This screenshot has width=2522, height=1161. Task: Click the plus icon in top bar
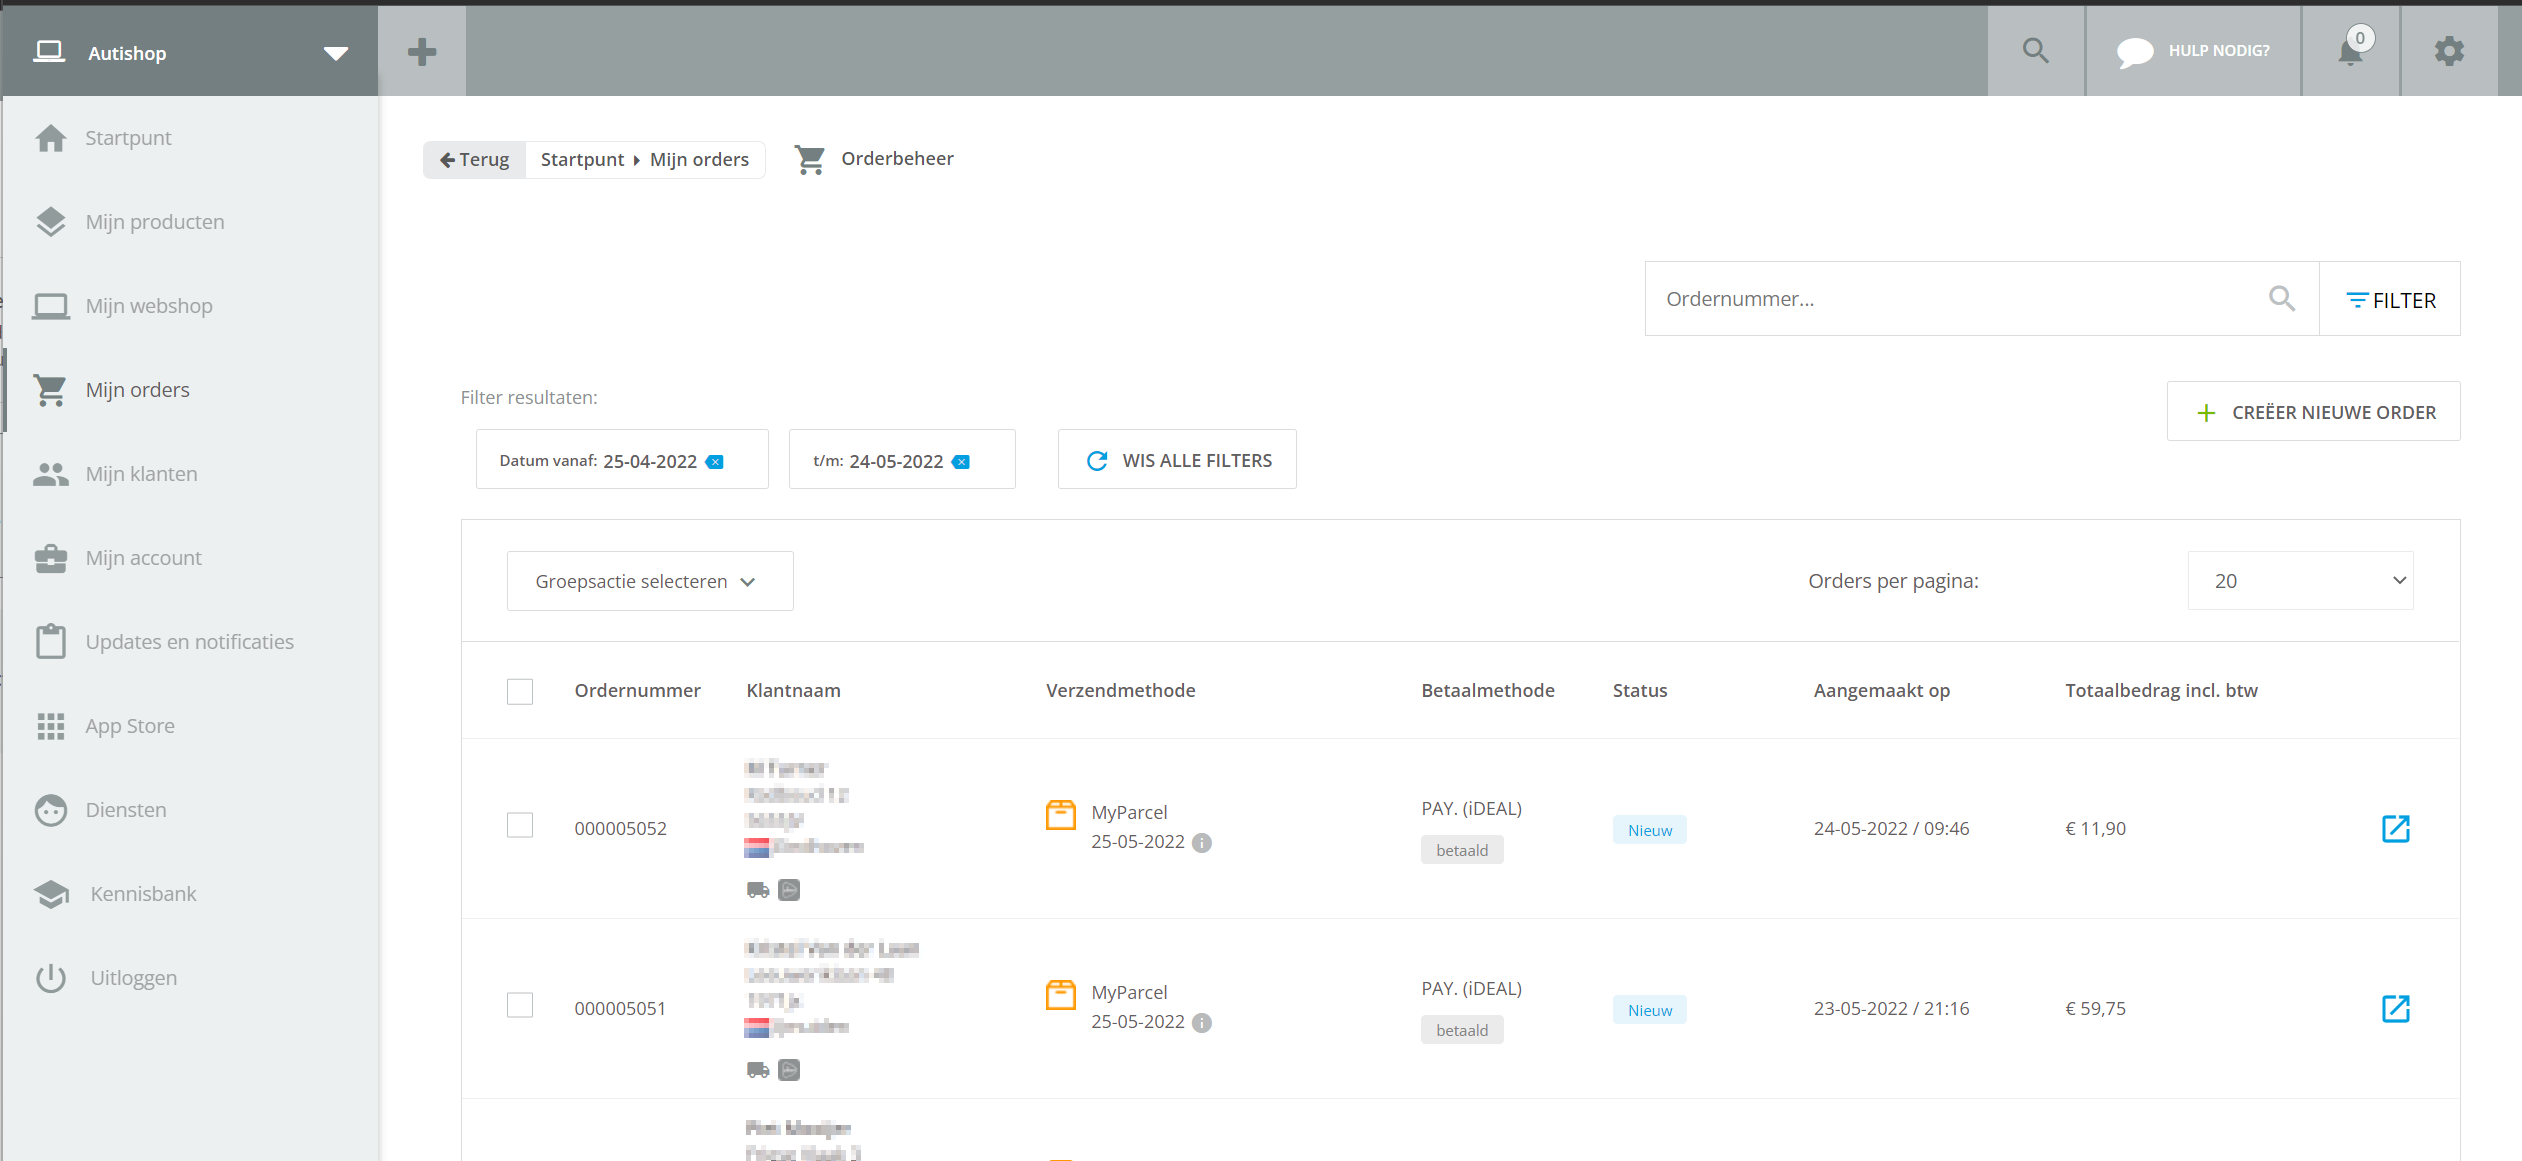pyautogui.click(x=422, y=52)
